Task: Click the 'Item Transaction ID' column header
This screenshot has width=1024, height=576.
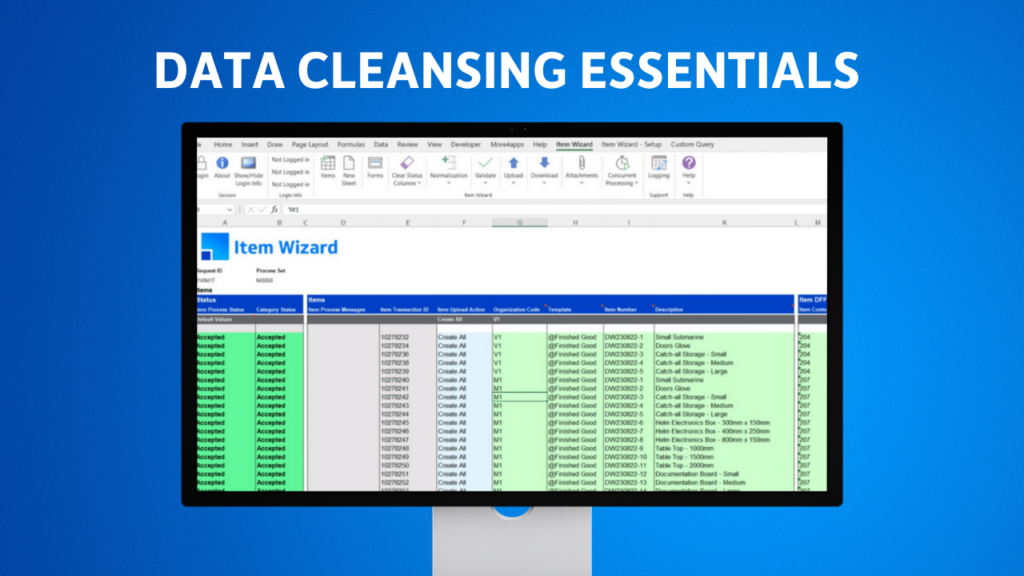Action: 404,310
